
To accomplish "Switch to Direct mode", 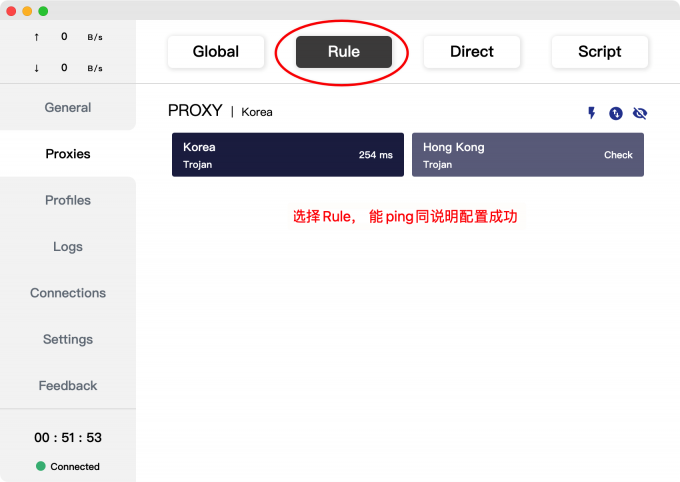I will [472, 52].
